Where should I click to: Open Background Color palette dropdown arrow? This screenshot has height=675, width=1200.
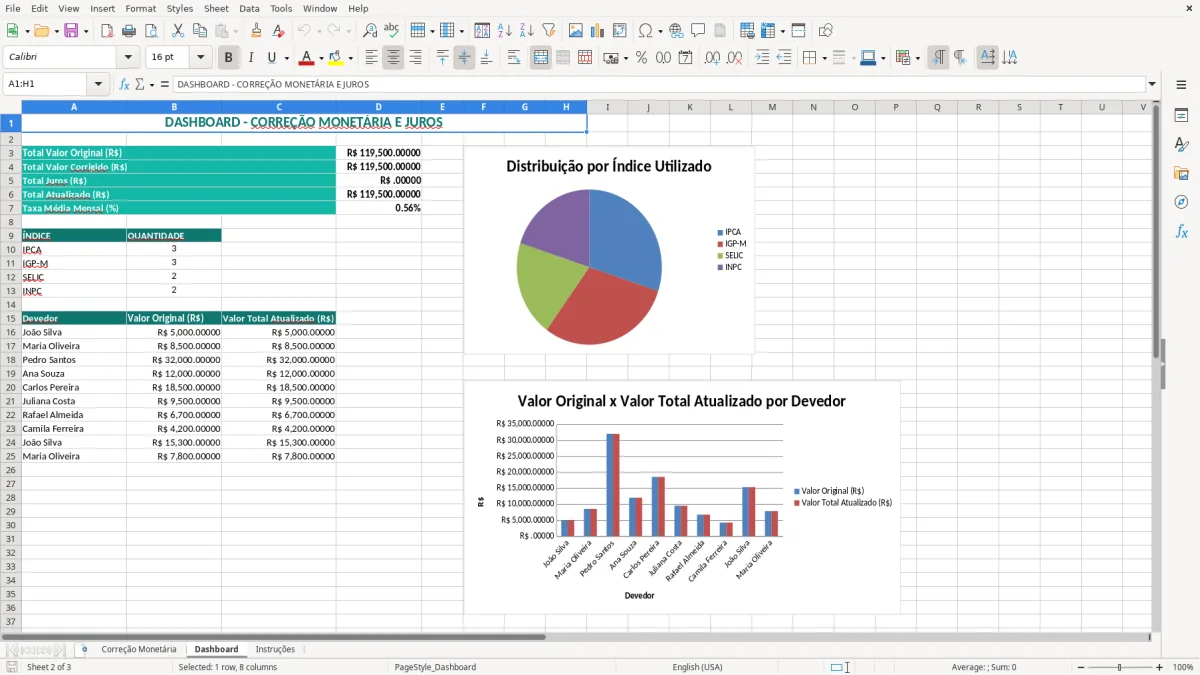(350, 58)
